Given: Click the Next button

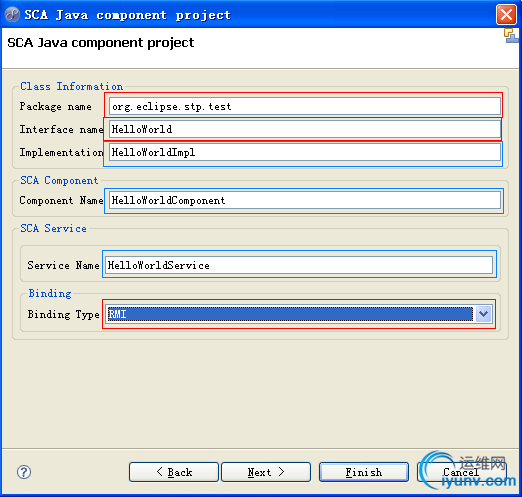Looking at the screenshot, I should [266, 472].
